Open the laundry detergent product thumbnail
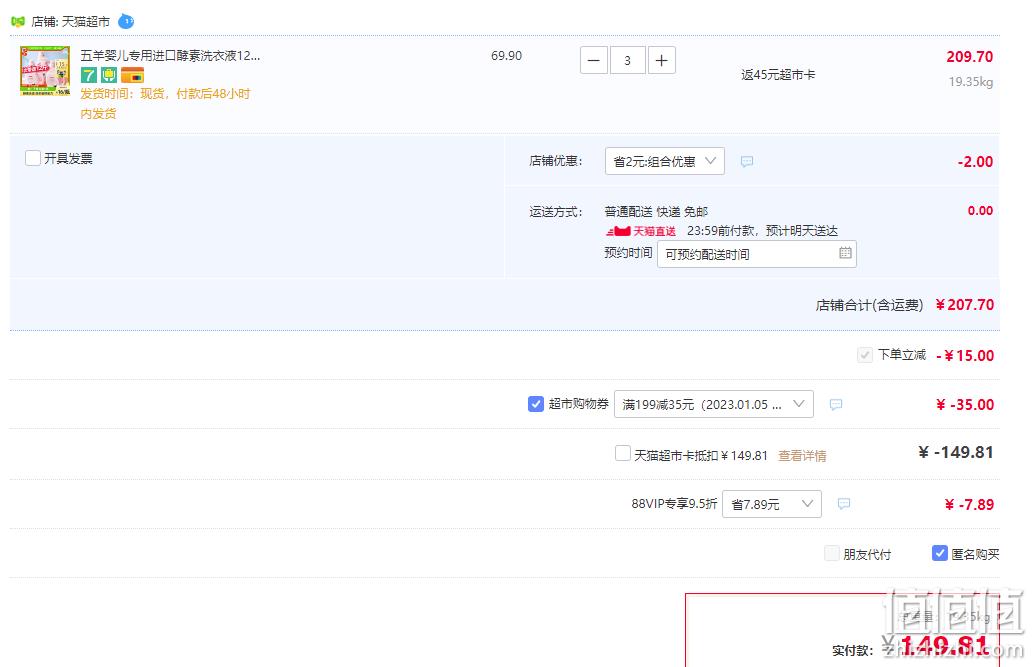Viewport: 1033px width, 667px height. pyautogui.click(x=45, y=71)
